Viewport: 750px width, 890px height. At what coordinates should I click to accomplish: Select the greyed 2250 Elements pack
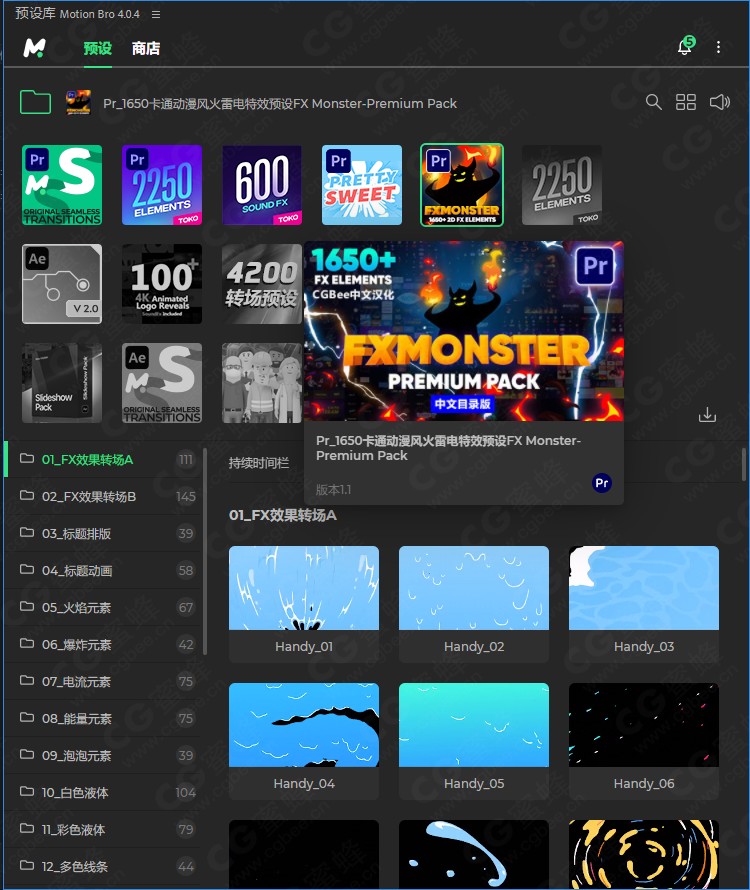coord(562,185)
